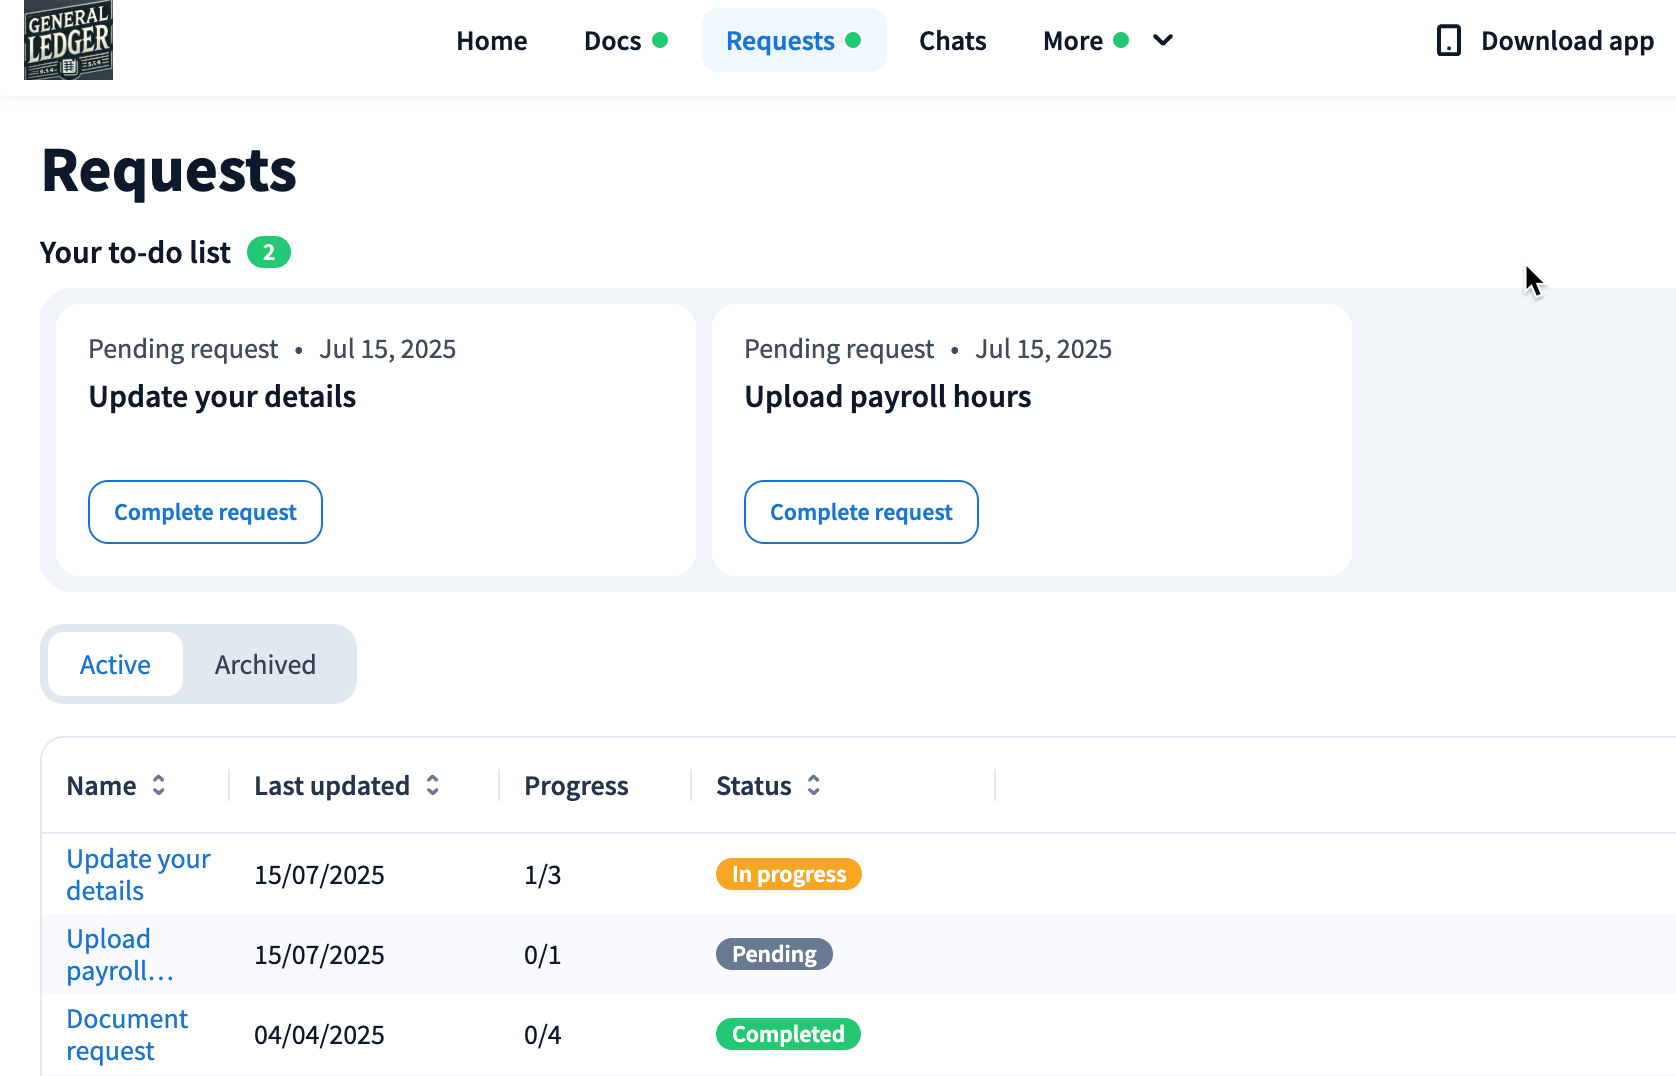The width and height of the screenshot is (1676, 1076).
Task: Switch to the Archived requests tab
Action: click(x=265, y=665)
